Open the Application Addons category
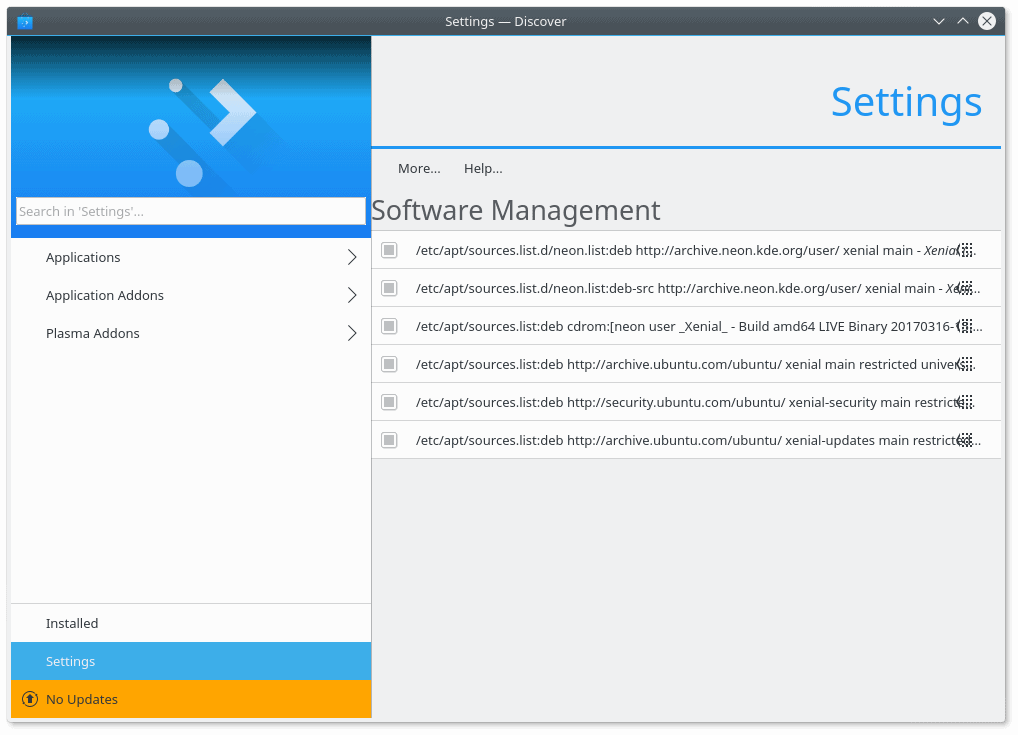Viewport: 1018px width, 735px height. [x=192, y=297]
